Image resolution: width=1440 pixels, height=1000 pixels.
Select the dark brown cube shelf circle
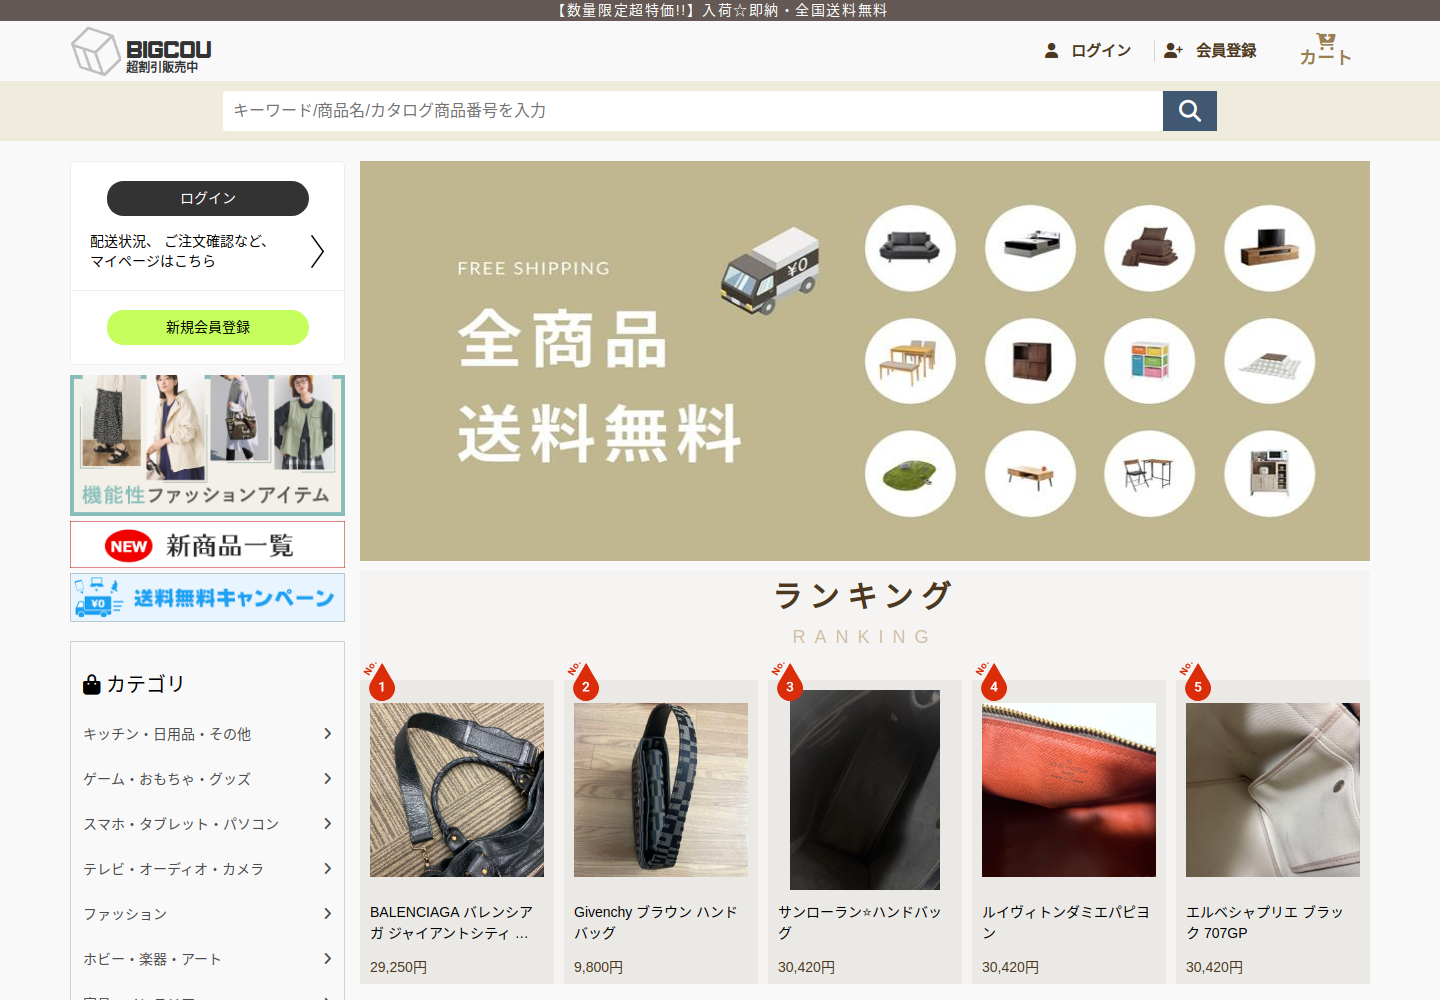[x=1030, y=361]
